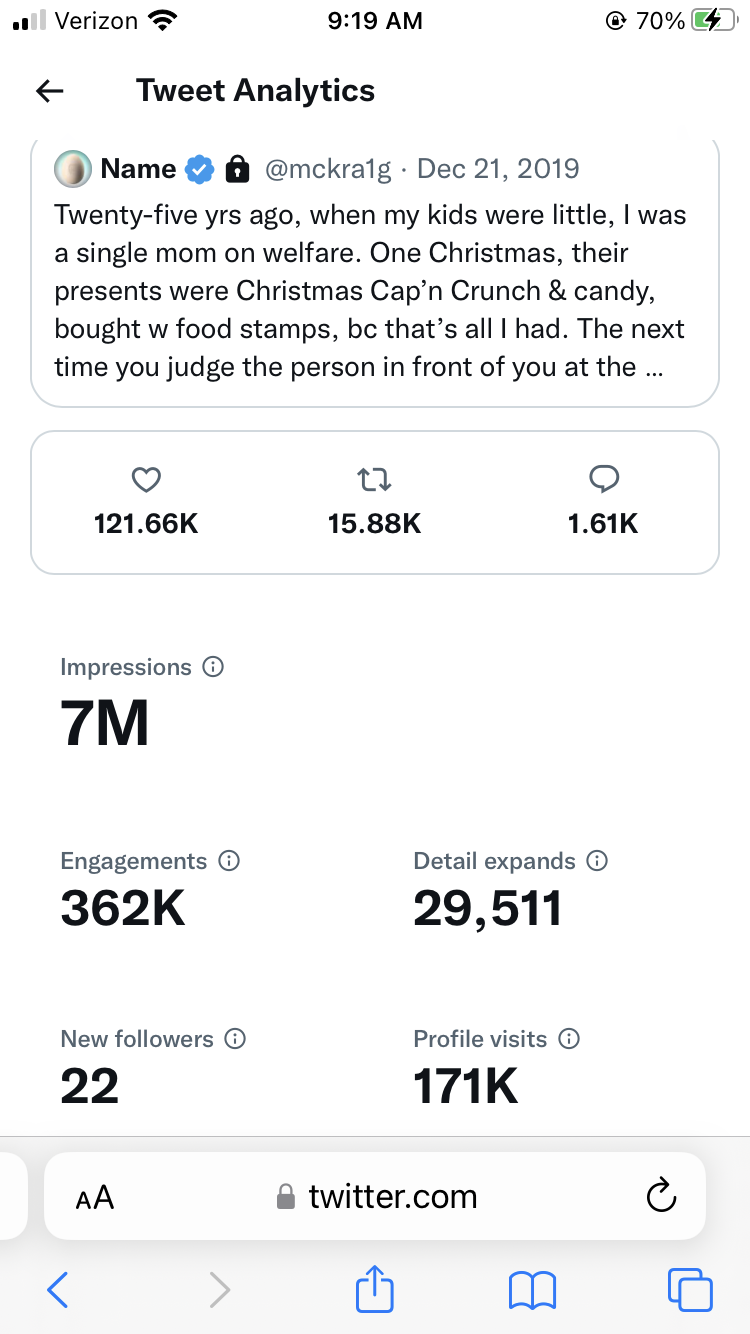Open info icon next to New followers
The height and width of the screenshot is (1334, 750).
tap(235, 1039)
